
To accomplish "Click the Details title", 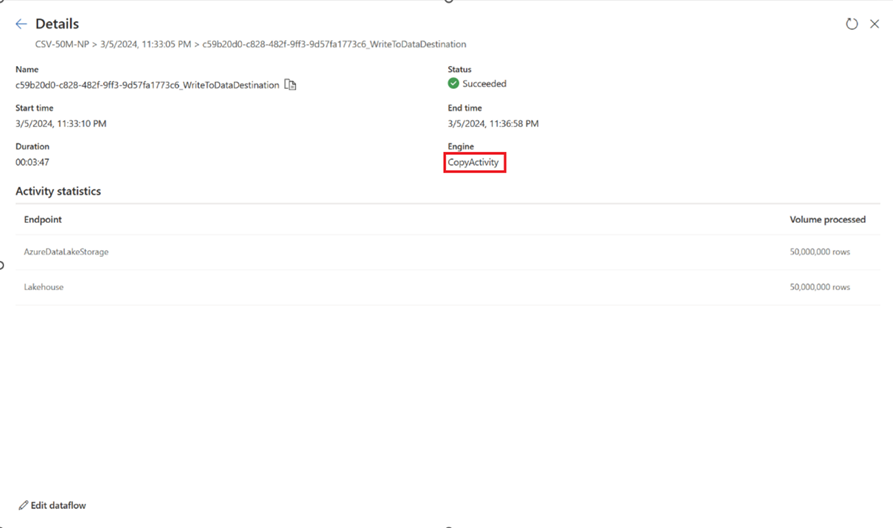I will [x=57, y=24].
